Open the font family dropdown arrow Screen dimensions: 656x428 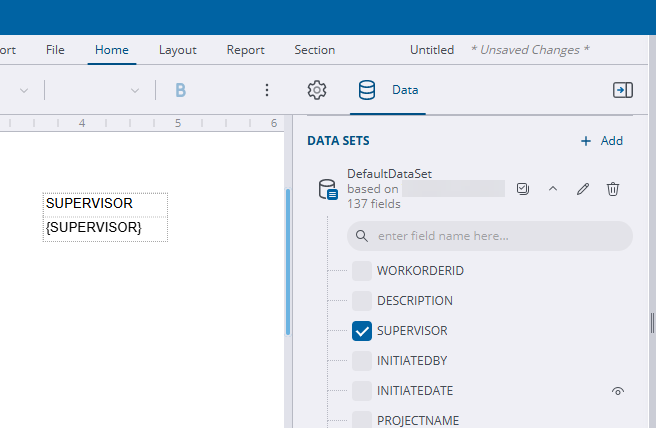[24, 90]
